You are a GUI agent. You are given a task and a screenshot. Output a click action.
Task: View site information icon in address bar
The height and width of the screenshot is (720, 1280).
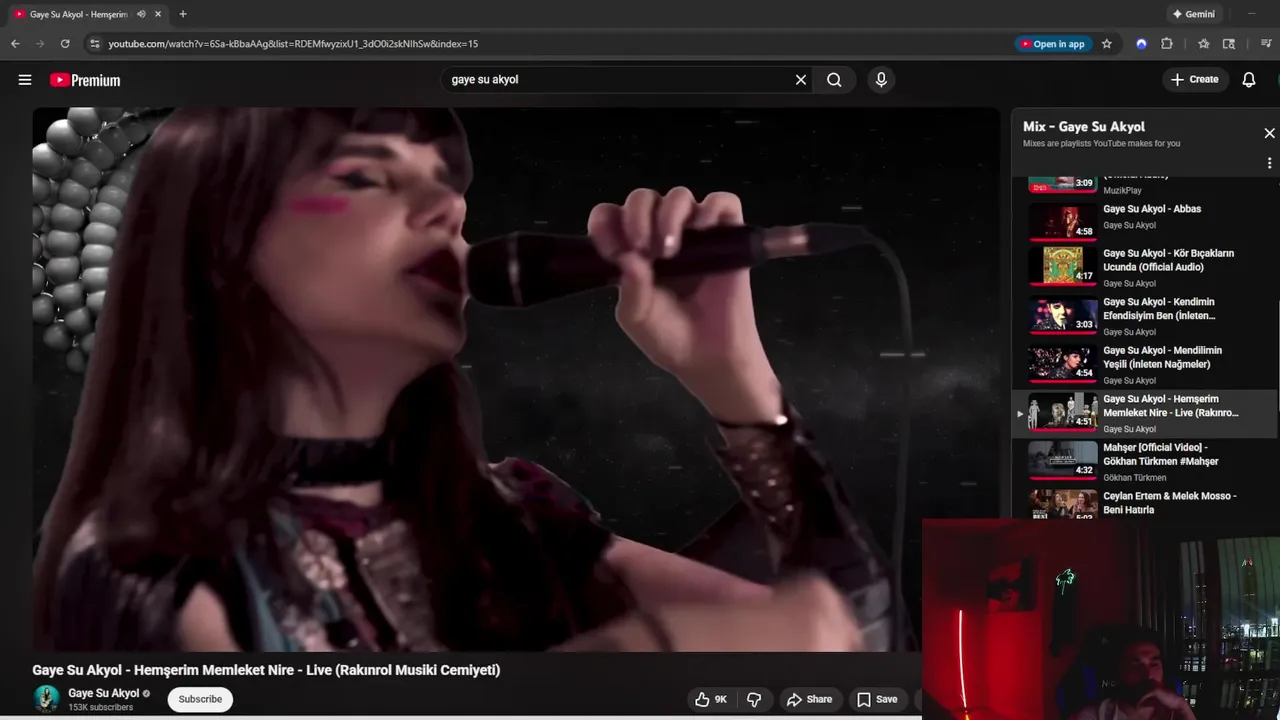tap(95, 44)
